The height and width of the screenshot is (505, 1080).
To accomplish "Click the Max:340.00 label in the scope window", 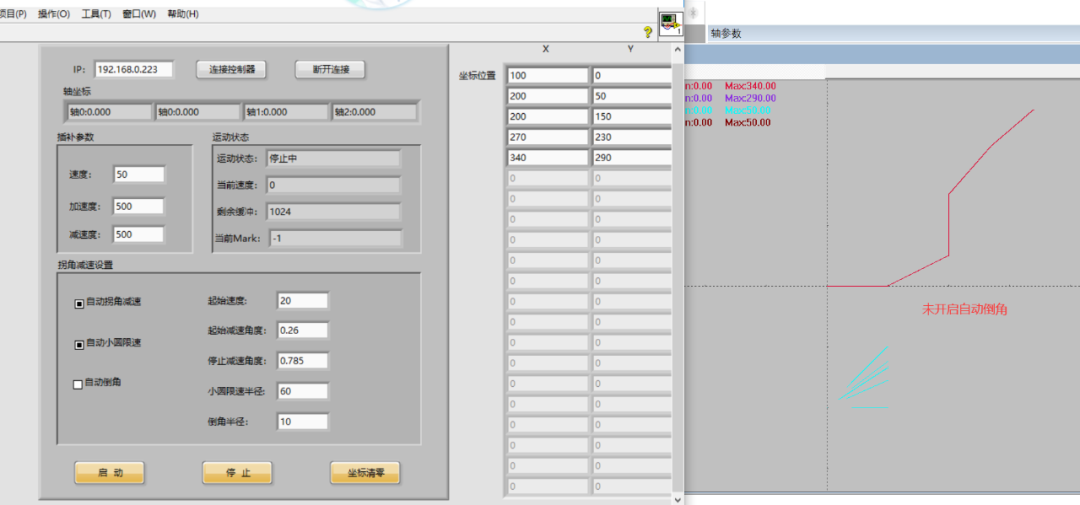I will [750, 86].
